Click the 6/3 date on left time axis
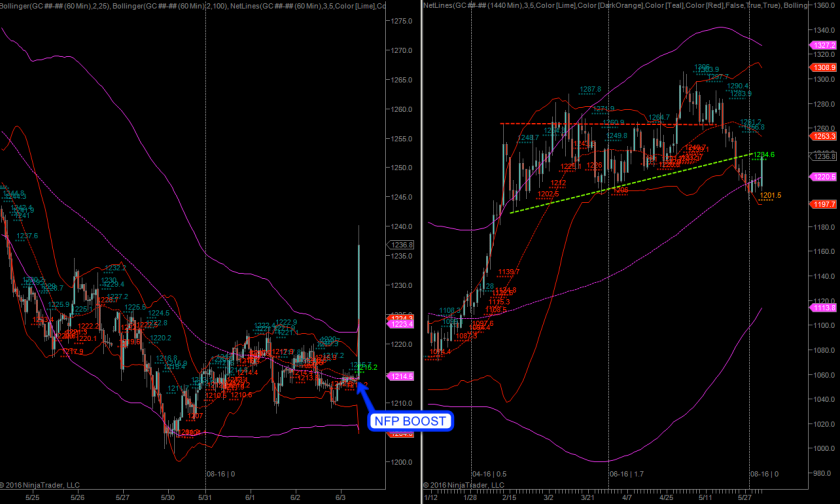This screenshot has width=840, height=504. coord(341,498)
